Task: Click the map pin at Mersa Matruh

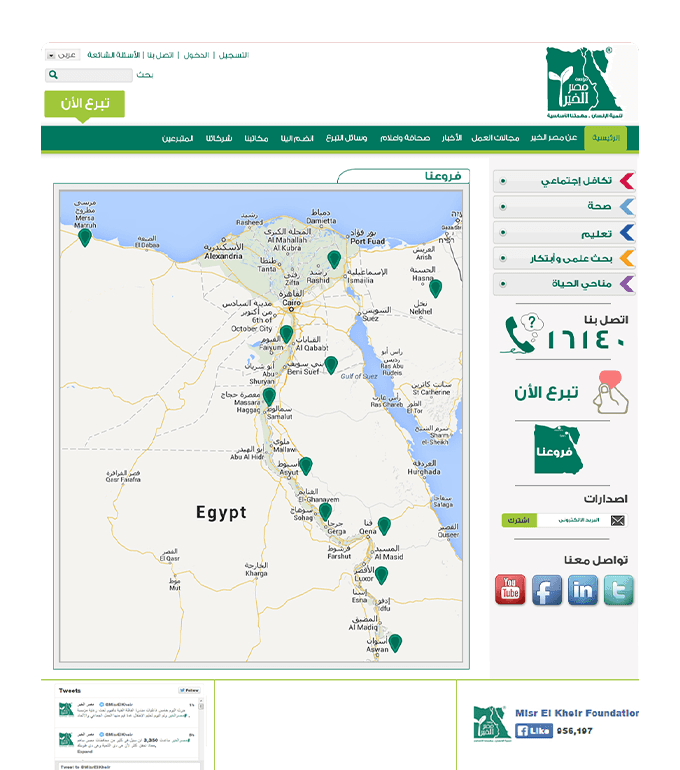Action: point(85,238)
